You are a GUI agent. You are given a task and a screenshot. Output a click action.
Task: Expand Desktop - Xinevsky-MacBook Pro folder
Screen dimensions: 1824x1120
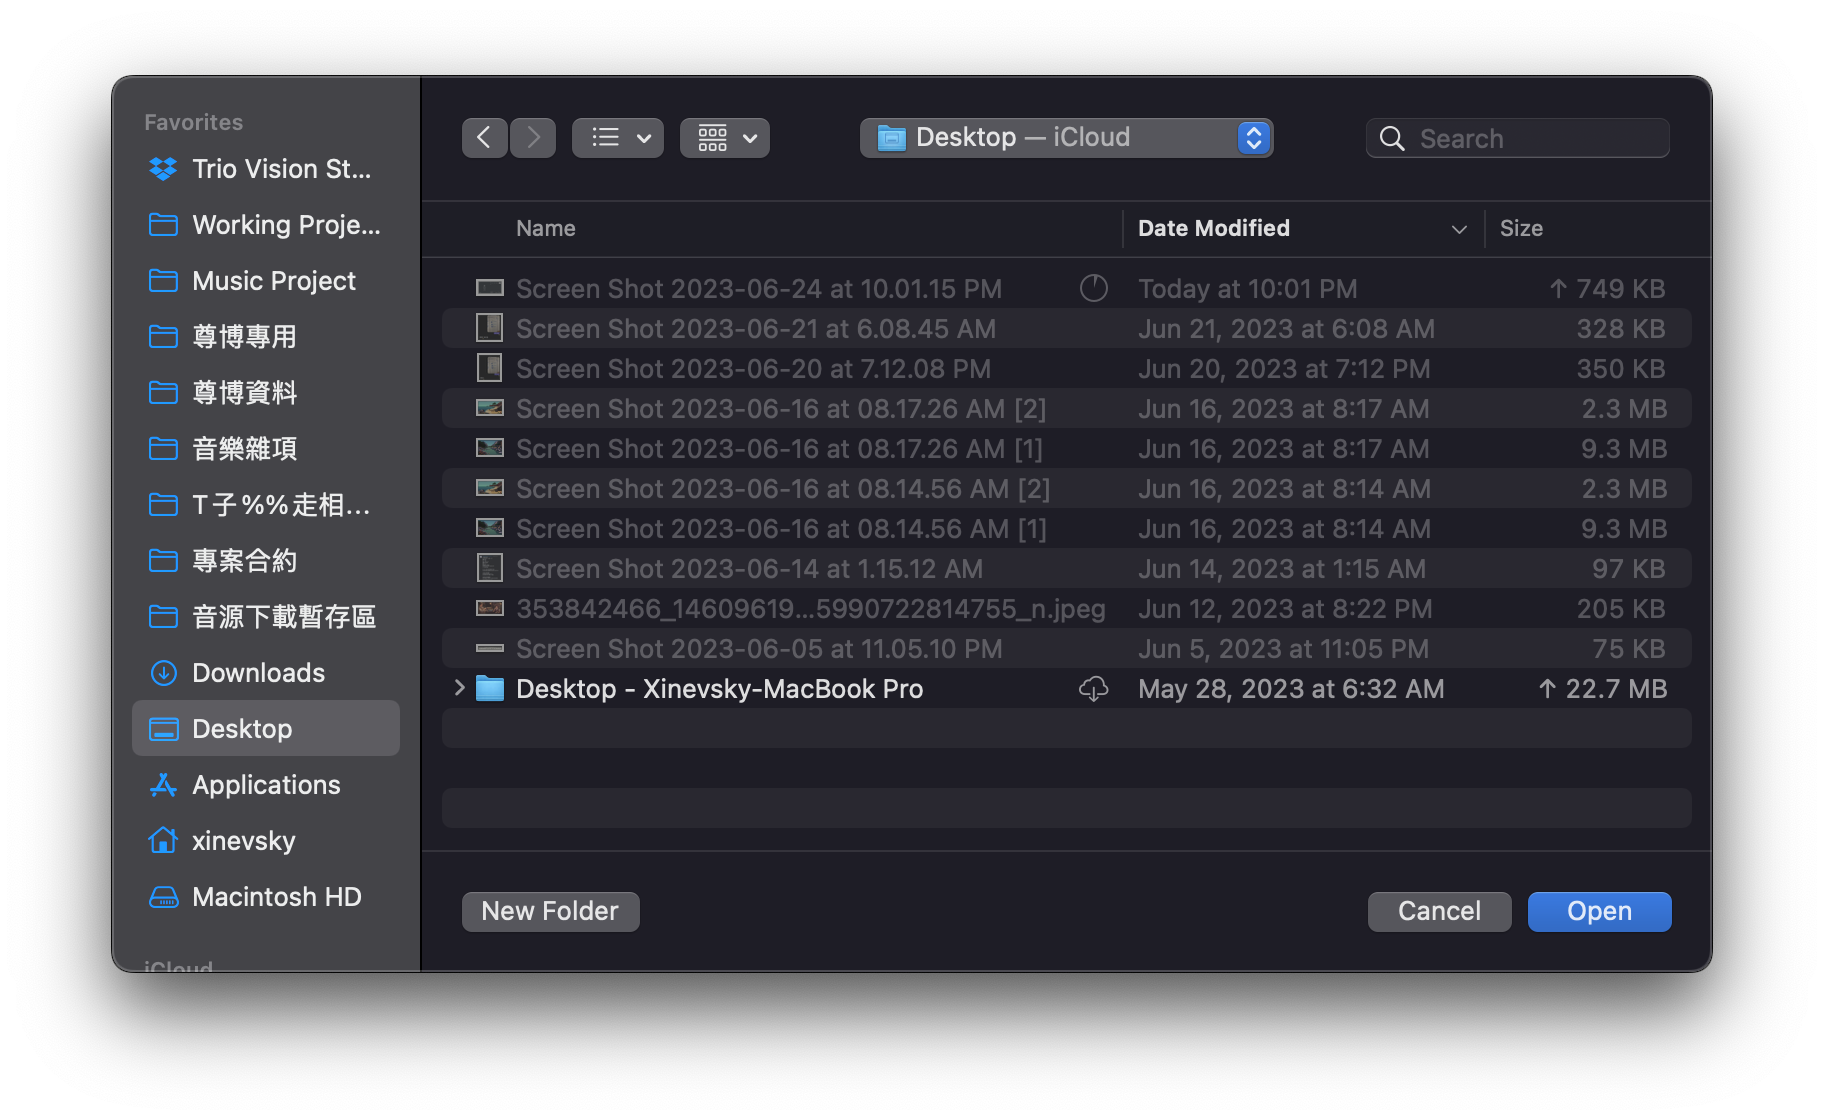[x=459, y=688]
